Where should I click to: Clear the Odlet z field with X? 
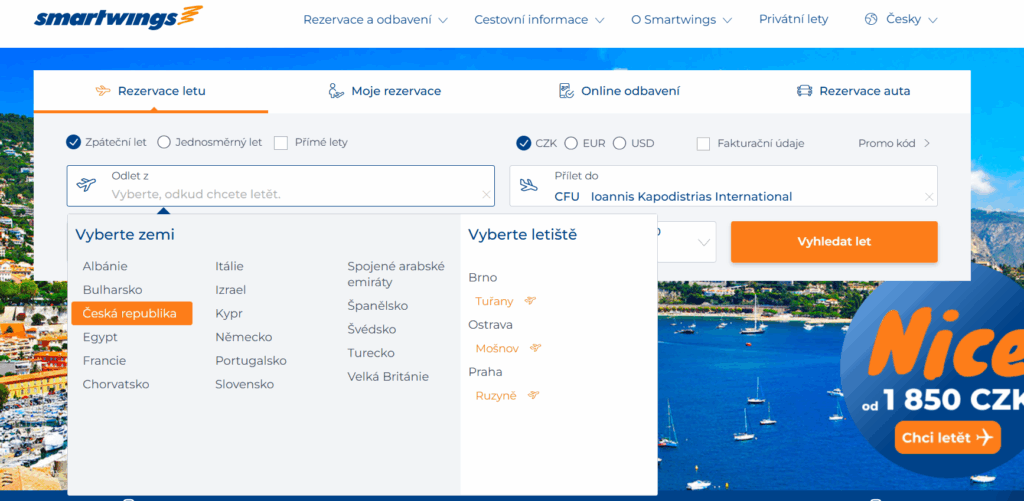click(x=486, y=195)
